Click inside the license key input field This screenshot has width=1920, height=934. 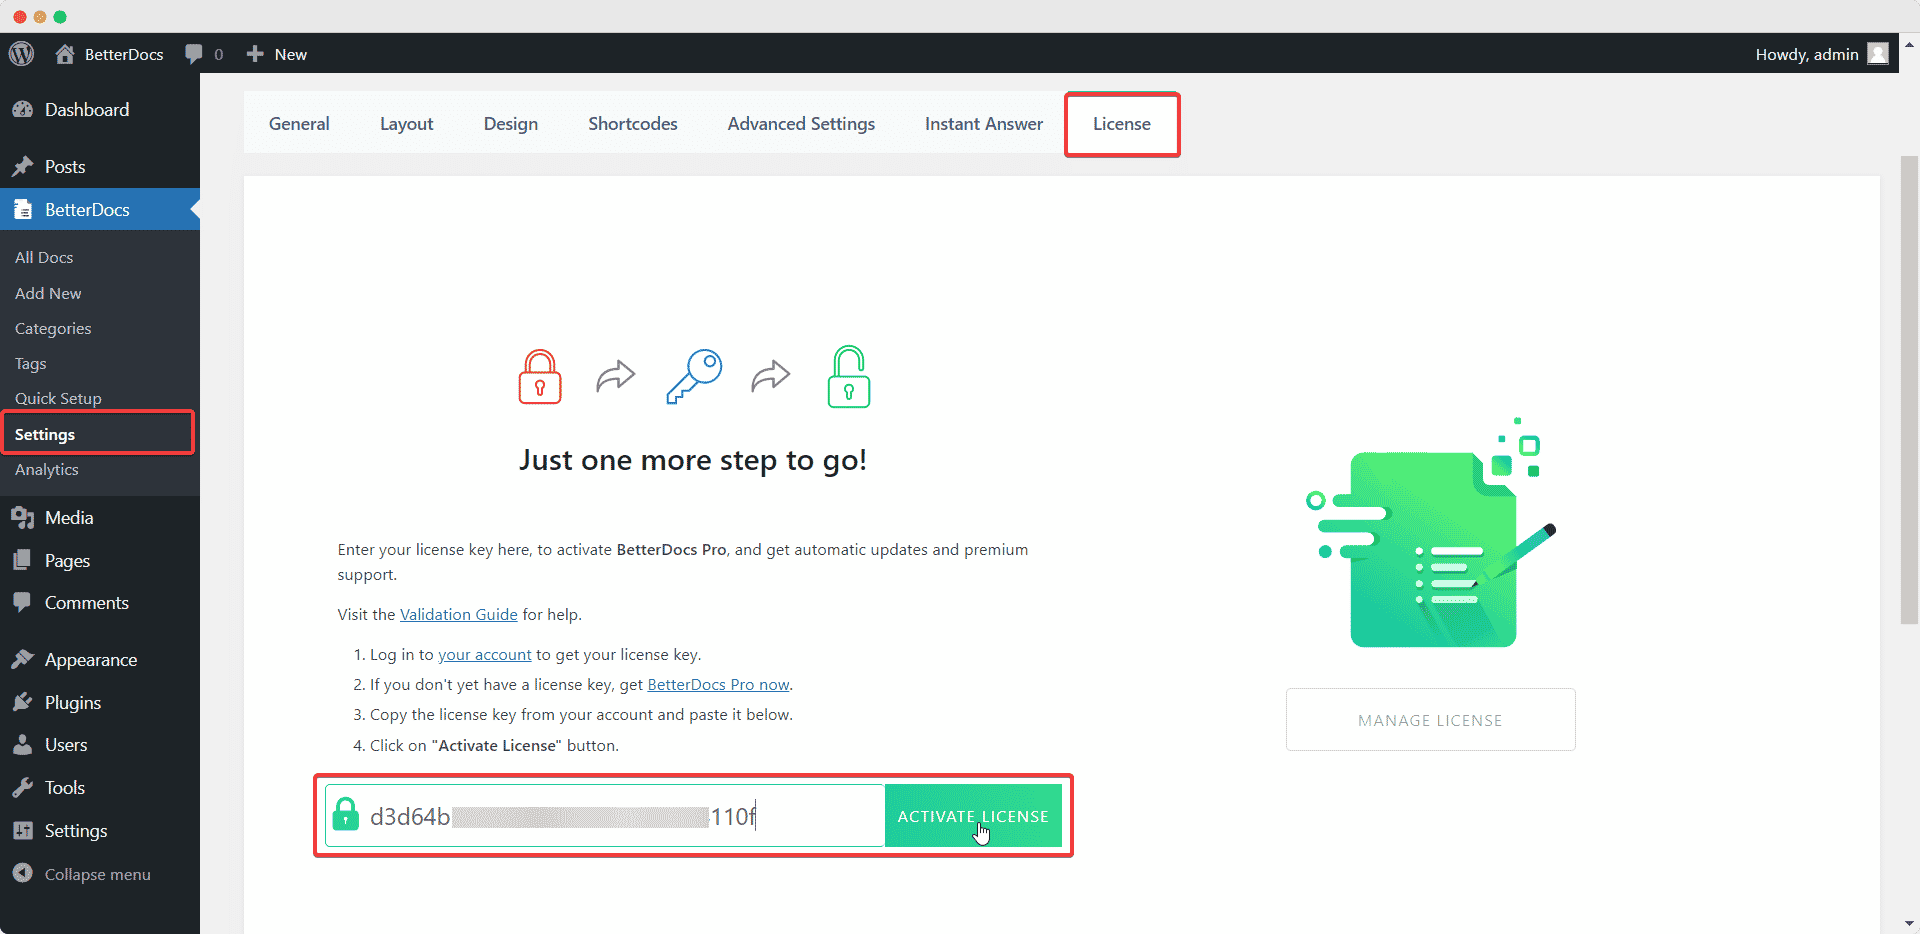(605, 816)
